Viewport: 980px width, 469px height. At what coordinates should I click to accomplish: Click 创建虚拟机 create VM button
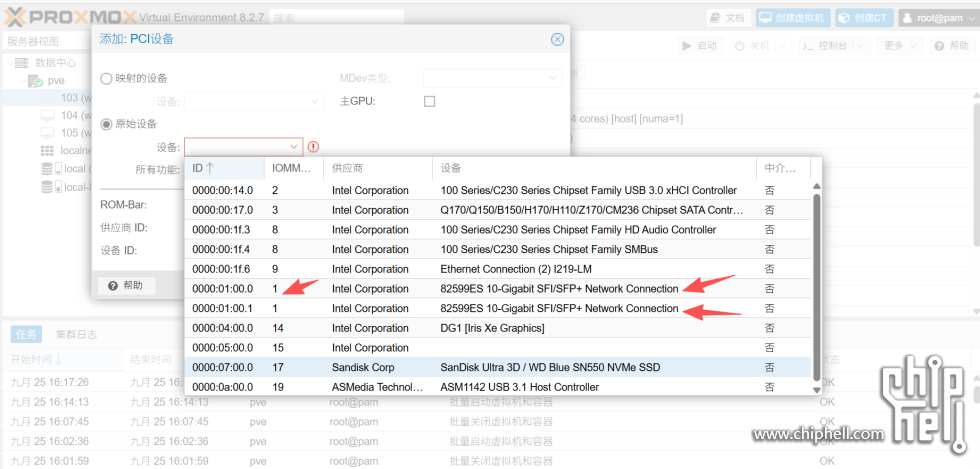coord(794,18)
